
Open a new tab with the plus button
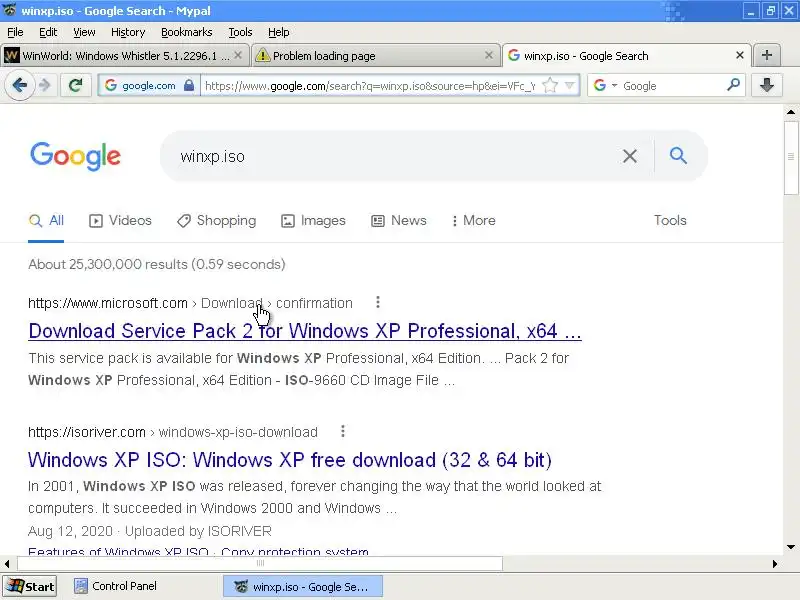tap(767, 55)
